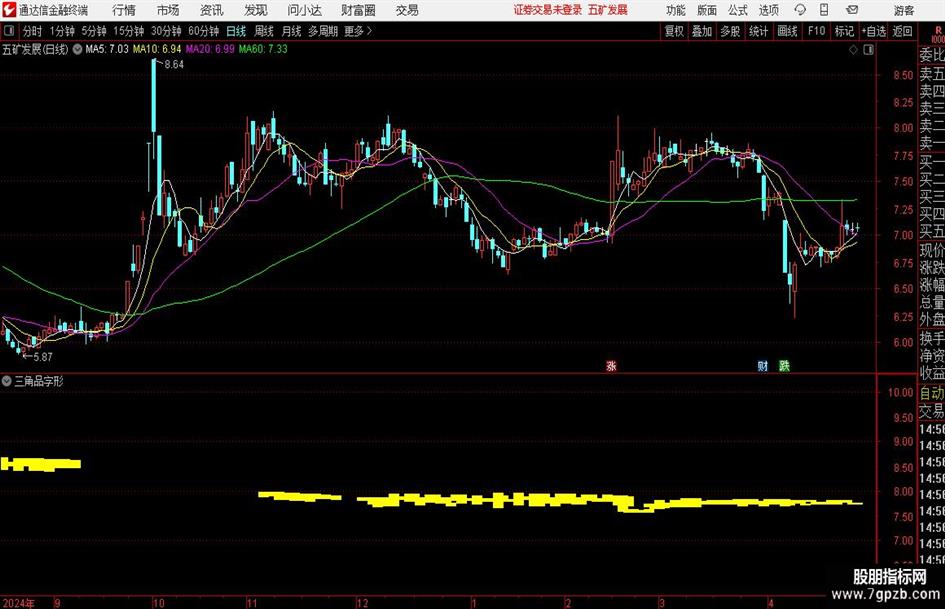The image size is (945, 609).
Task: Open the 选项 menu
Action: (x=768, y=10)
